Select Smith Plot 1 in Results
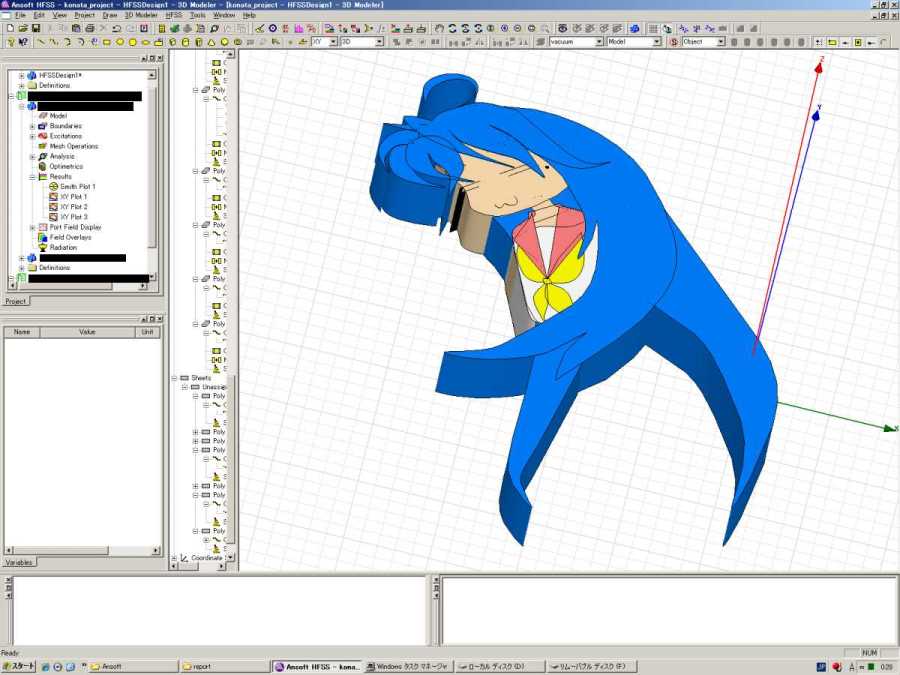The width and height of the screenshot is (900, 675). [x=77, y=187]
